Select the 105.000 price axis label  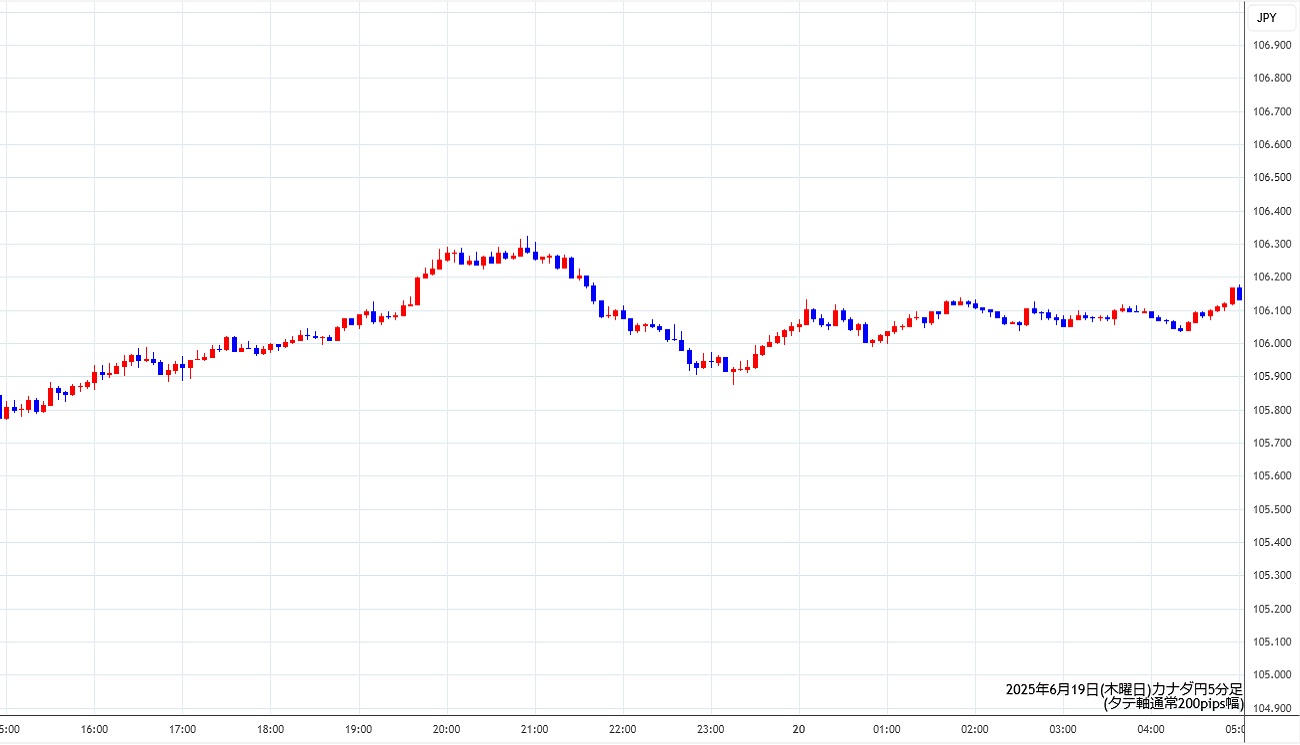point(1272,675)
